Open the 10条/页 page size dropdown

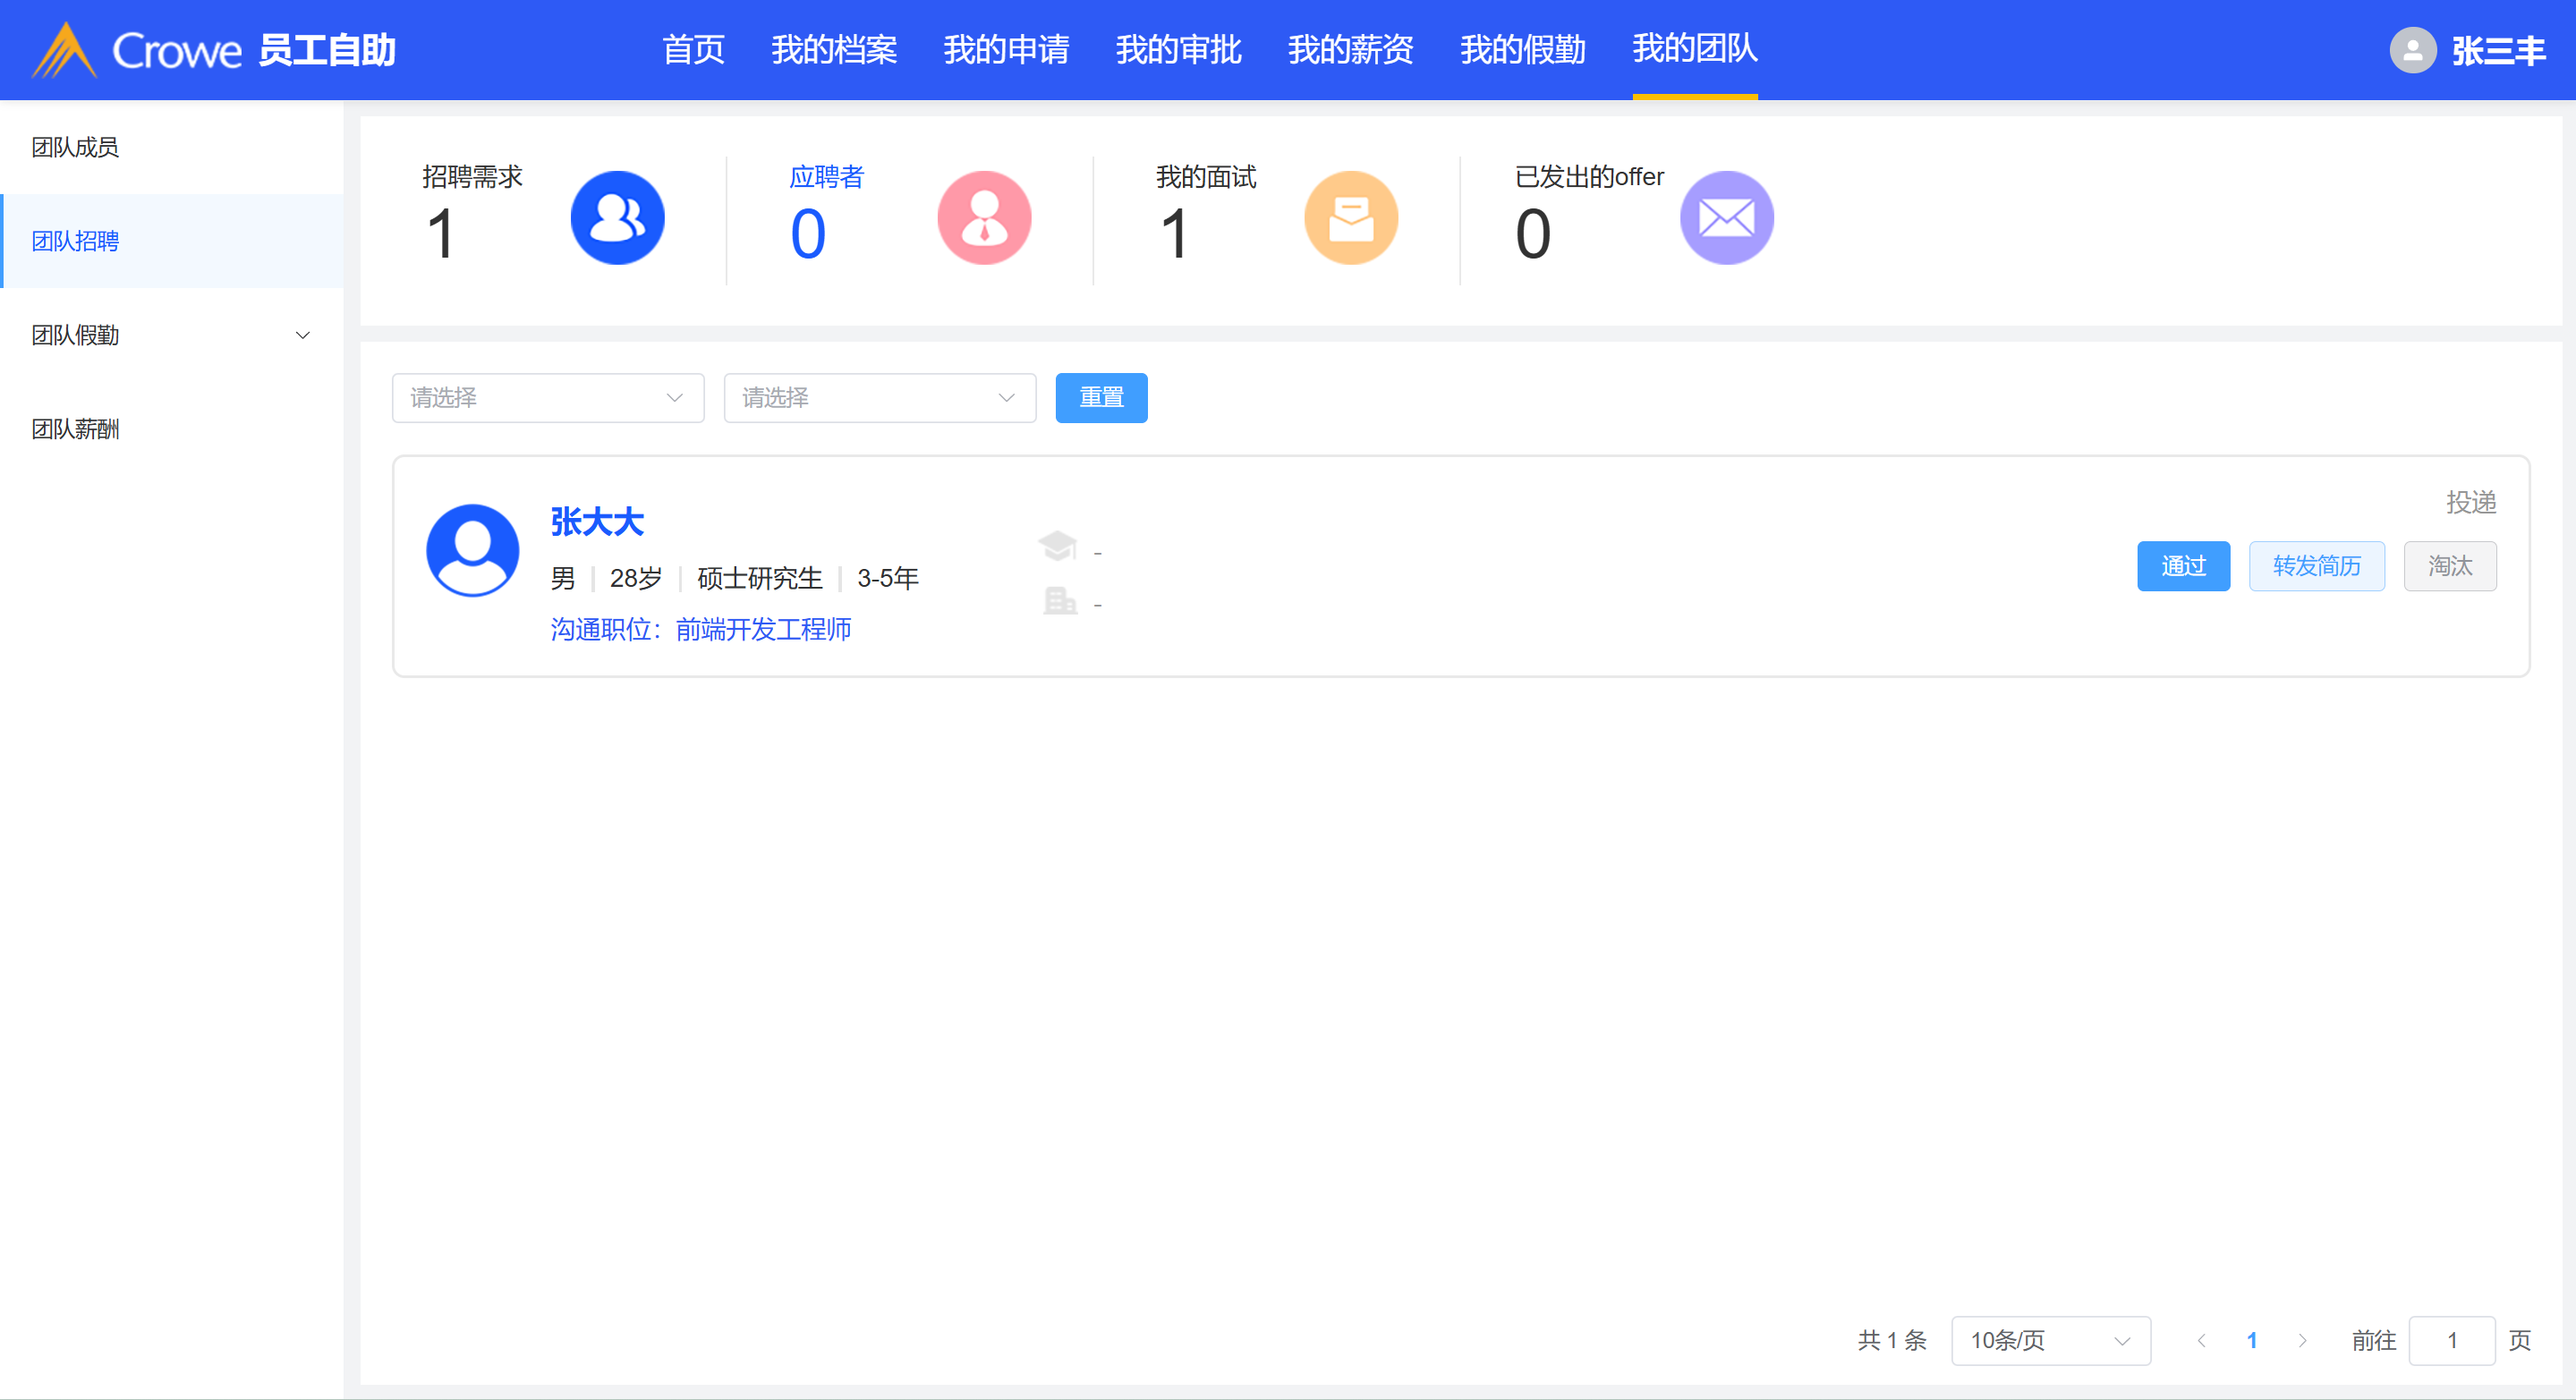click(2050, 1341)
